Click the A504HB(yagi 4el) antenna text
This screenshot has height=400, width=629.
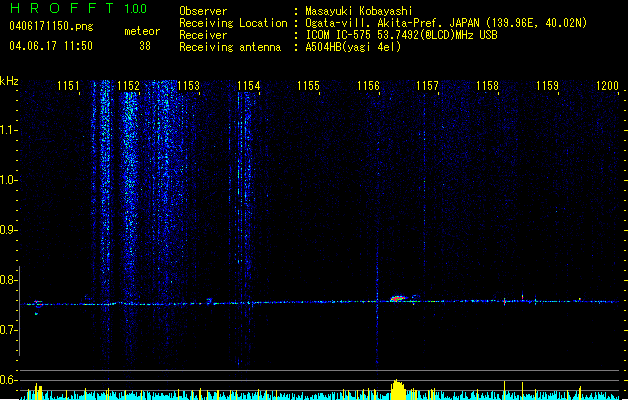click(353, 47)
